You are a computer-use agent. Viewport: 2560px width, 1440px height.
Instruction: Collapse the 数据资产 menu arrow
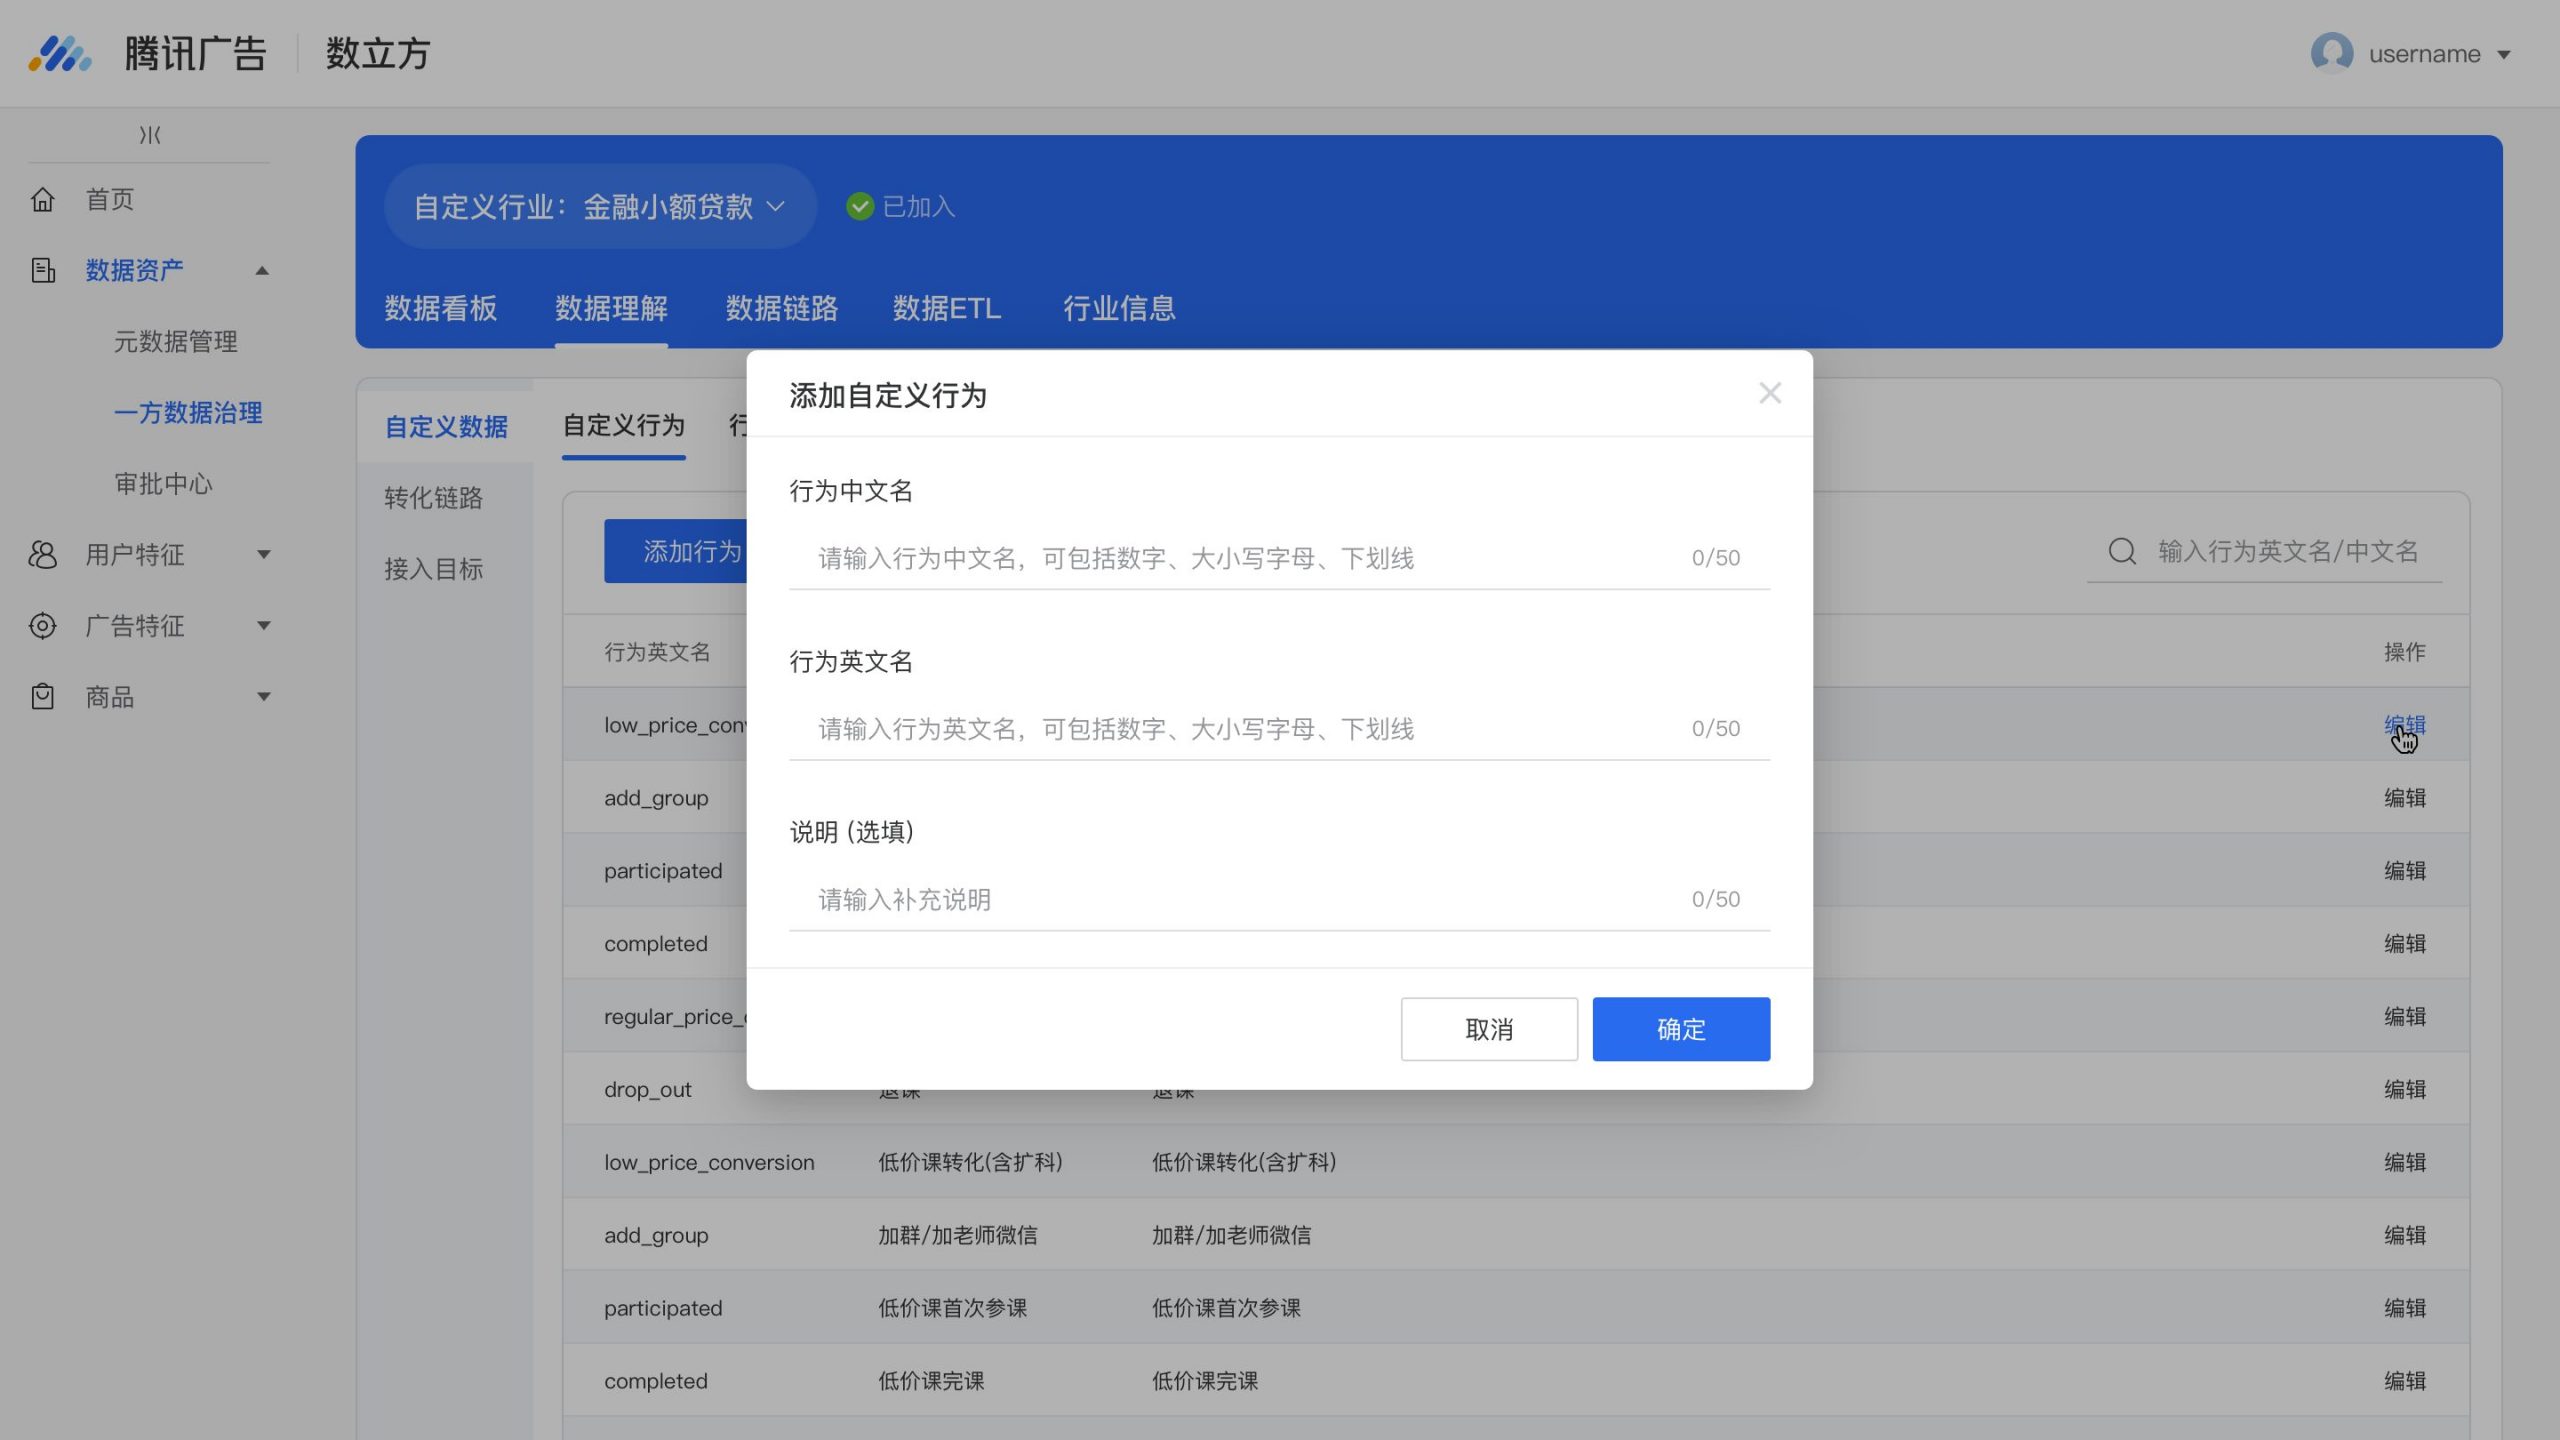pos(262,271)
